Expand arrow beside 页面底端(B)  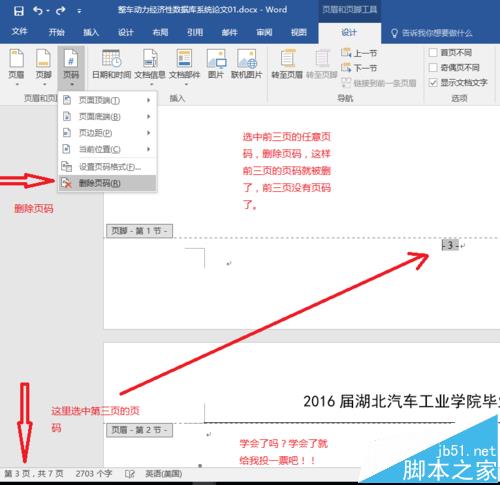pyautogui.click(x=149, y=116)
